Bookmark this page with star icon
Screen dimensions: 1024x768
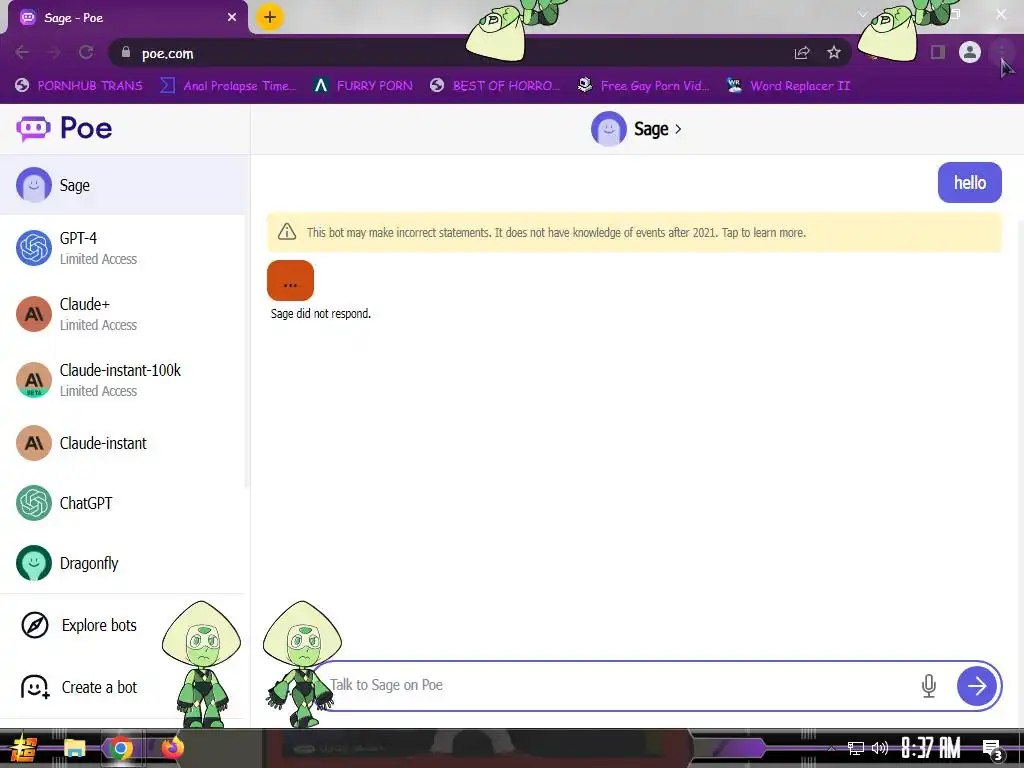(833, 53)
